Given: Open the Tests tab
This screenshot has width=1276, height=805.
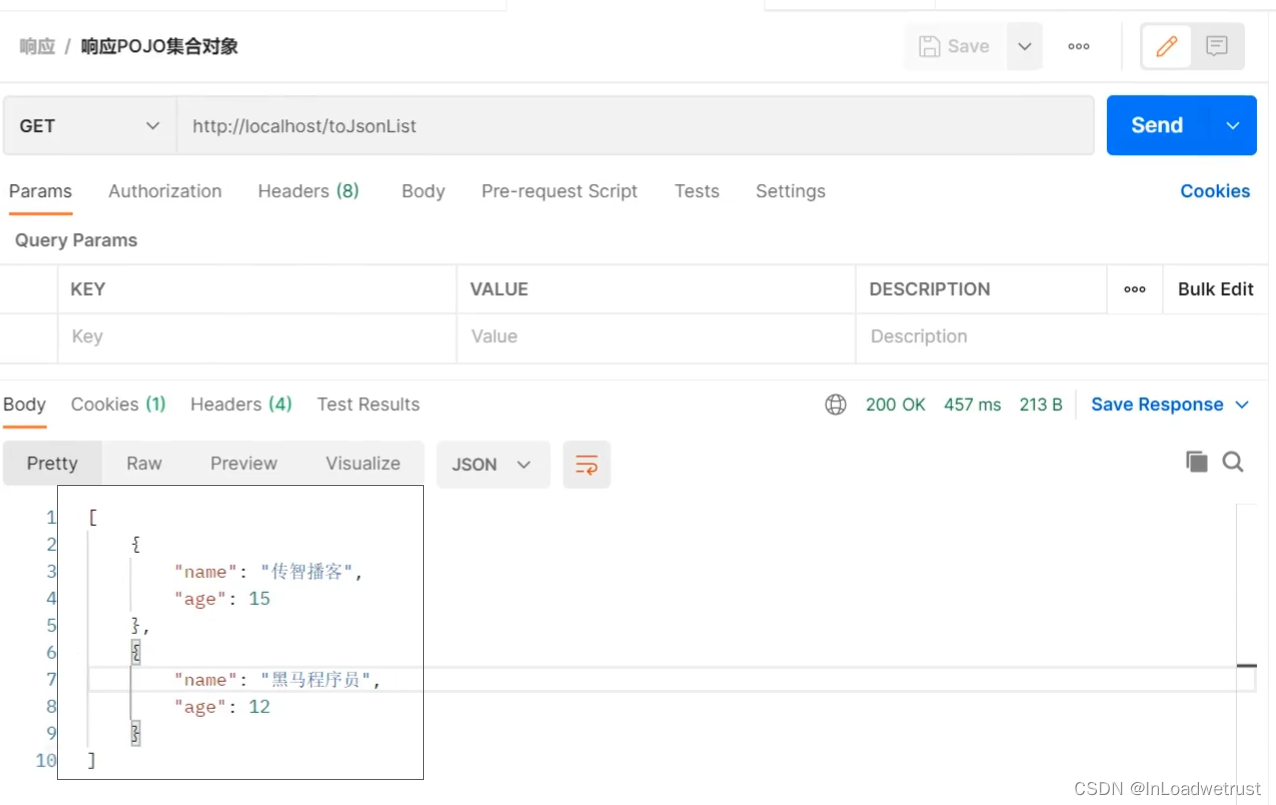Looking at the screenshot, I should tap(697, 191).
